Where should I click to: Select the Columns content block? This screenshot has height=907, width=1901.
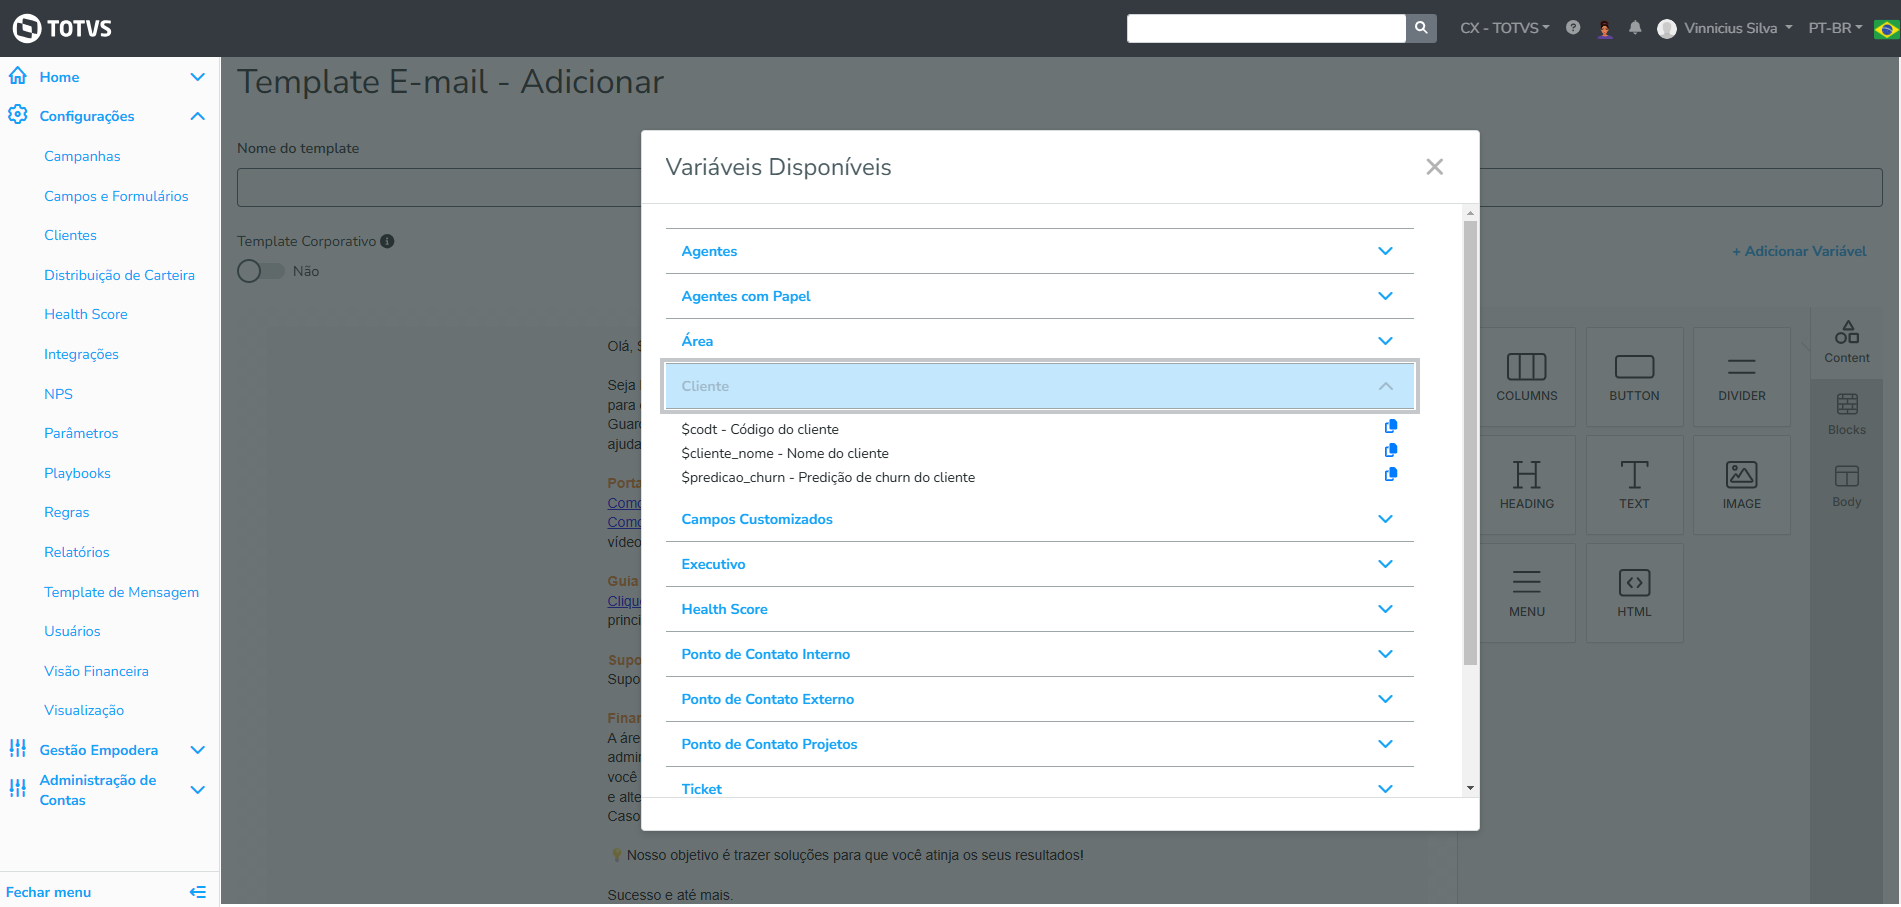pos(1527,377)
